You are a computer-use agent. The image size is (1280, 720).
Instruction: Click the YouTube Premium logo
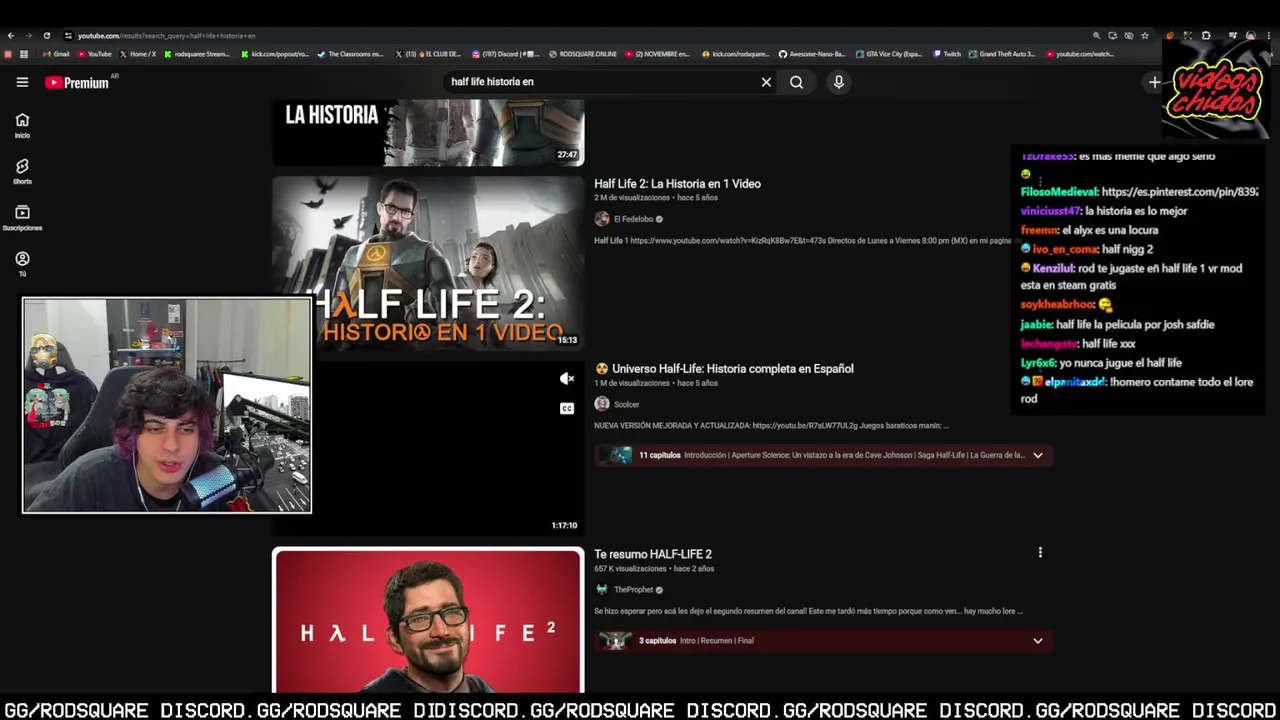(77, 83)
